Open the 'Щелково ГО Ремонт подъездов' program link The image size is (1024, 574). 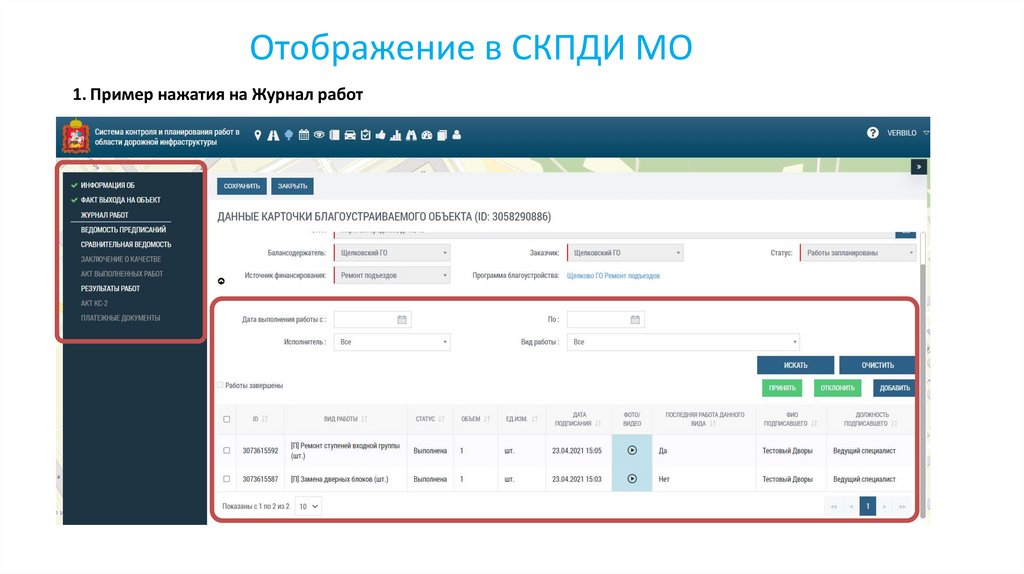tap(613, 276)
